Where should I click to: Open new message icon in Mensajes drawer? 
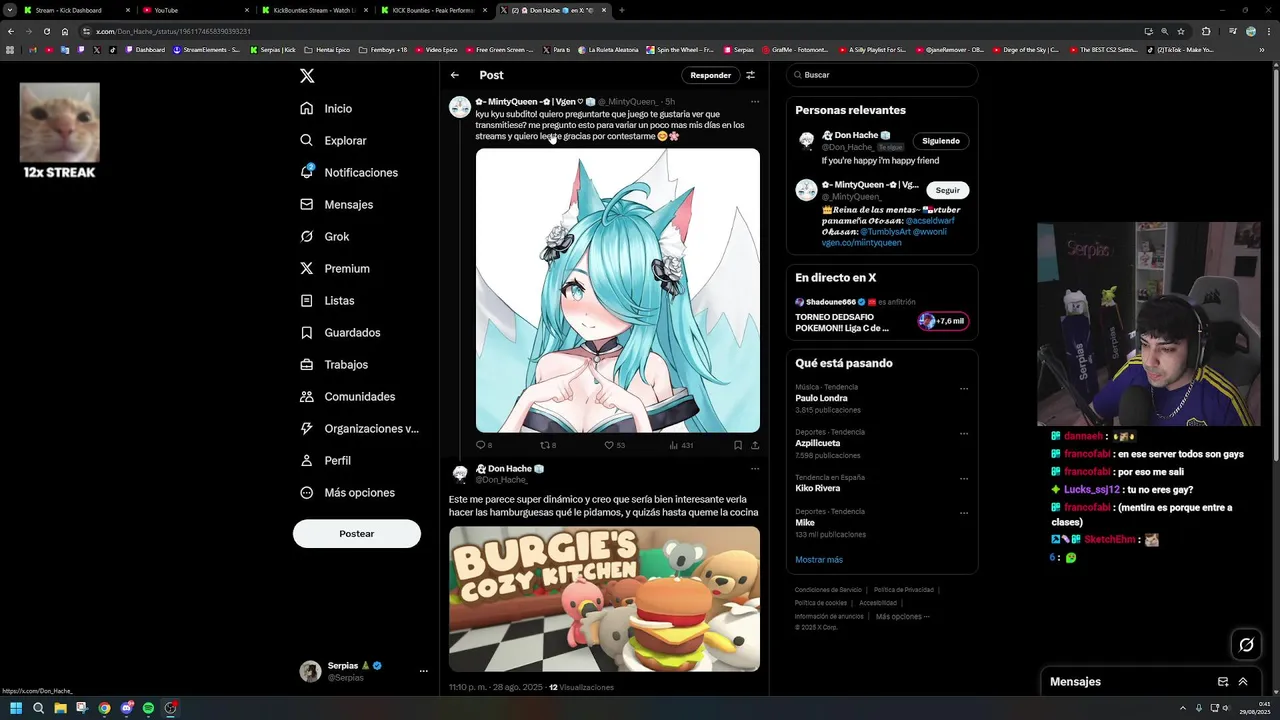click(1223, 682)
